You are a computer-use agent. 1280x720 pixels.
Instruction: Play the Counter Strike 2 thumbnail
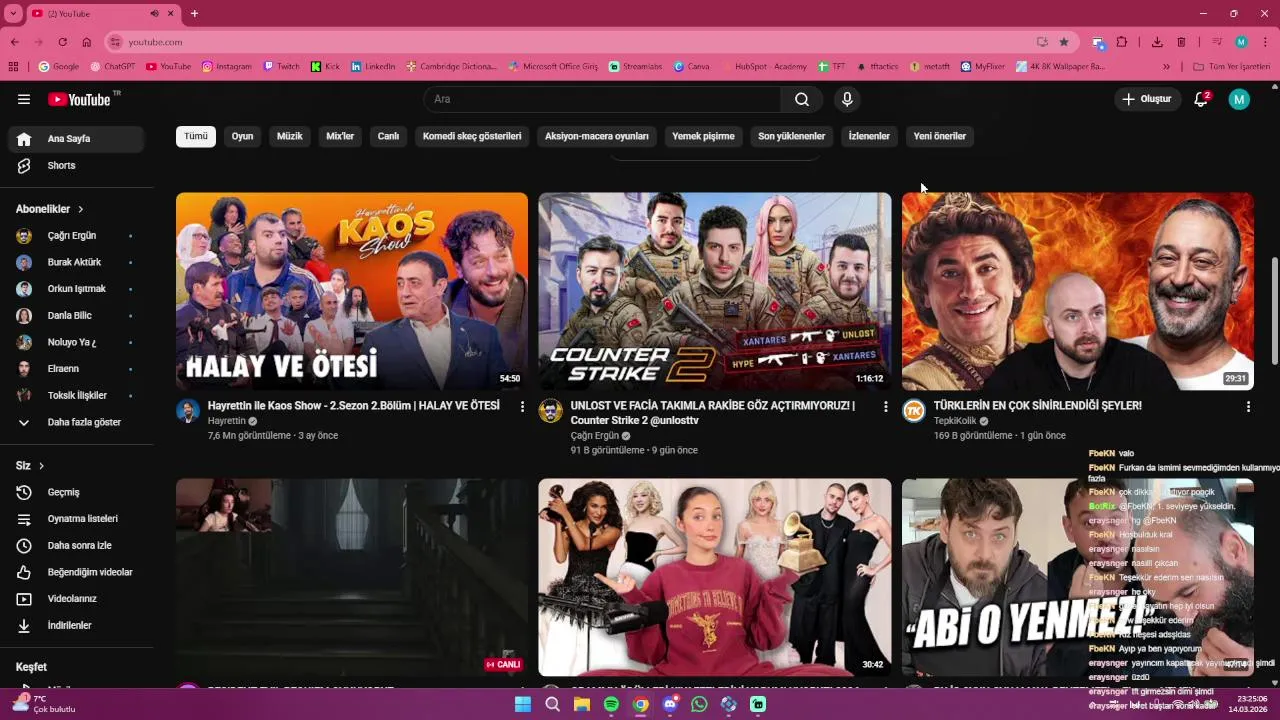715,291
